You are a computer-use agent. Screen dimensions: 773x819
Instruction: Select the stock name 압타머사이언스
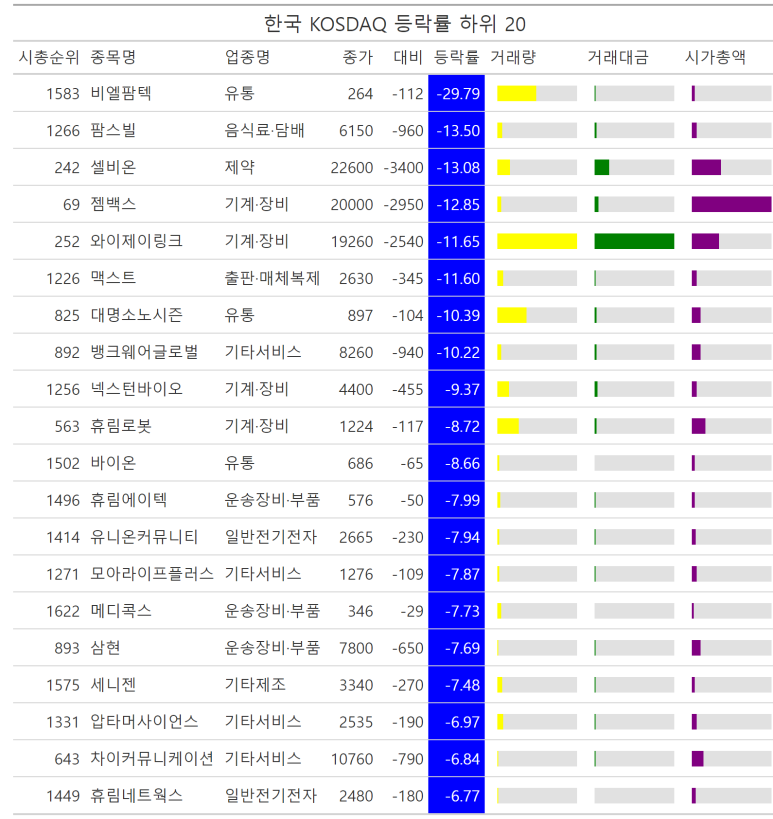(x=144, y=722)
